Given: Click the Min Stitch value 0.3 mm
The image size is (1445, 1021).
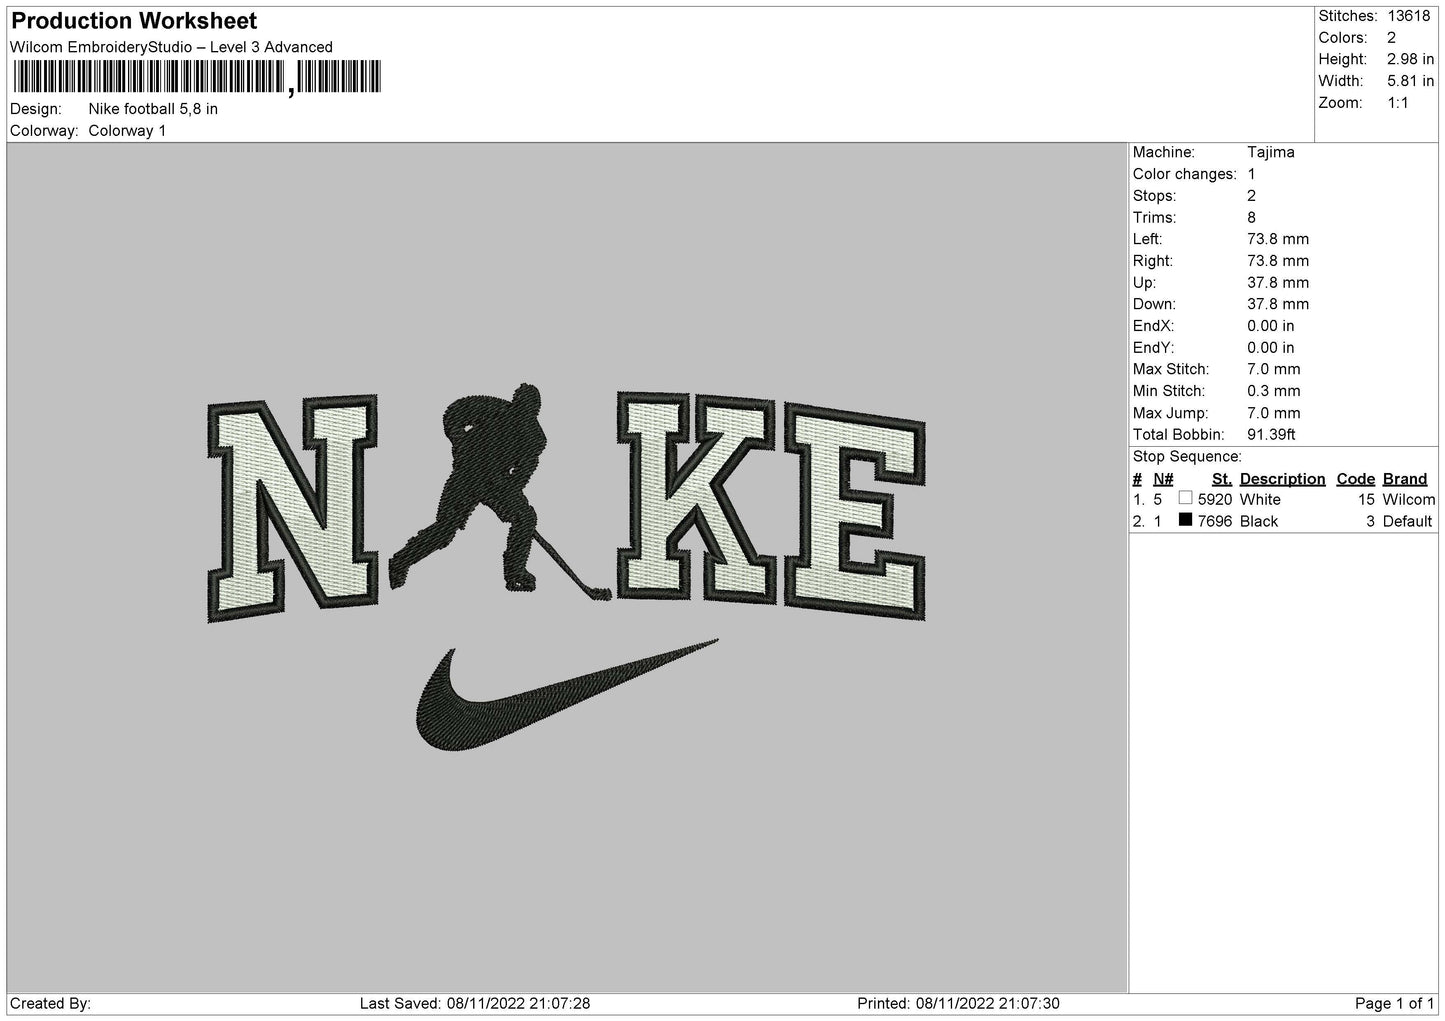Looking at the screenshot, I should tap(1274, 392).
